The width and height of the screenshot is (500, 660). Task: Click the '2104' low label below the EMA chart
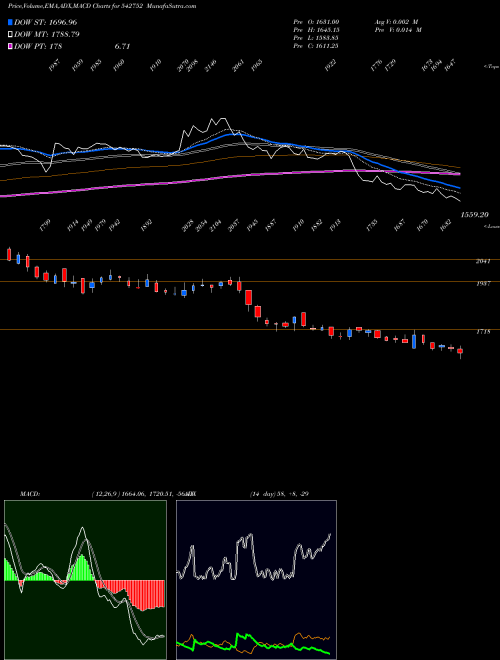click(215, 225)
